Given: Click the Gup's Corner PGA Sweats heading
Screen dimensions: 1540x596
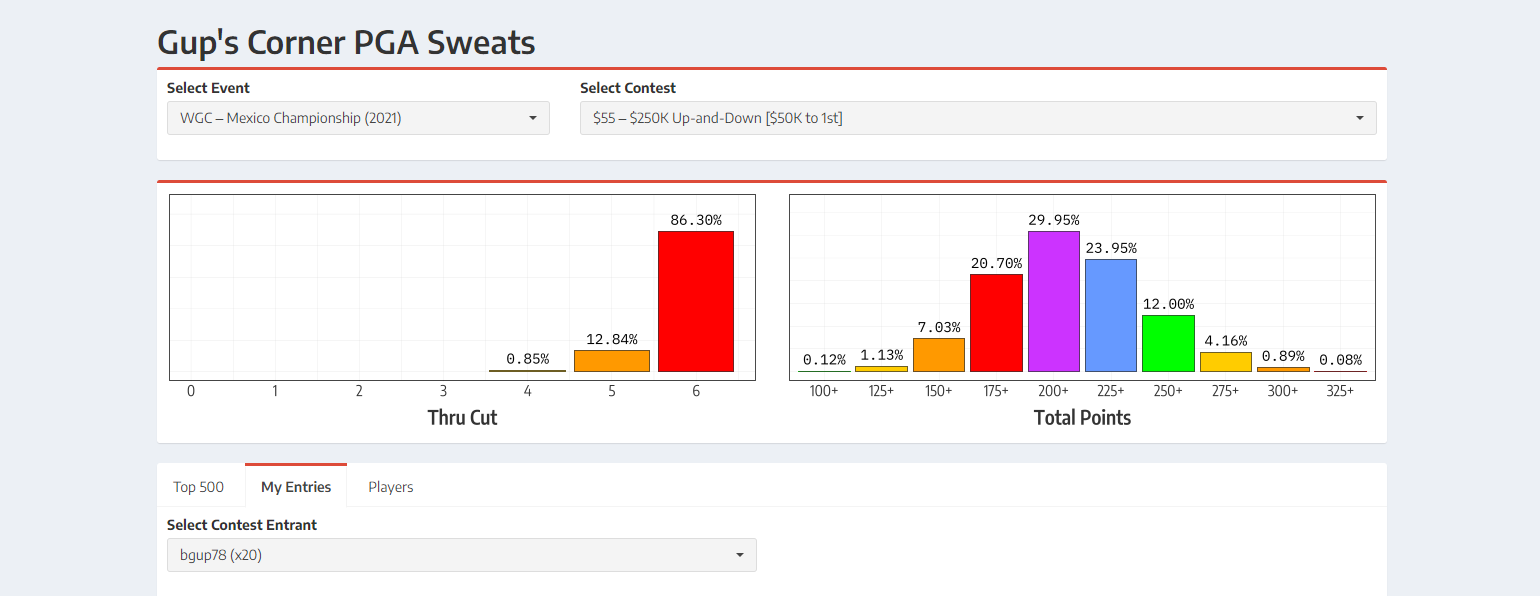Looking at the screenshot, I should pyautogui.click(x=346, y=43).
